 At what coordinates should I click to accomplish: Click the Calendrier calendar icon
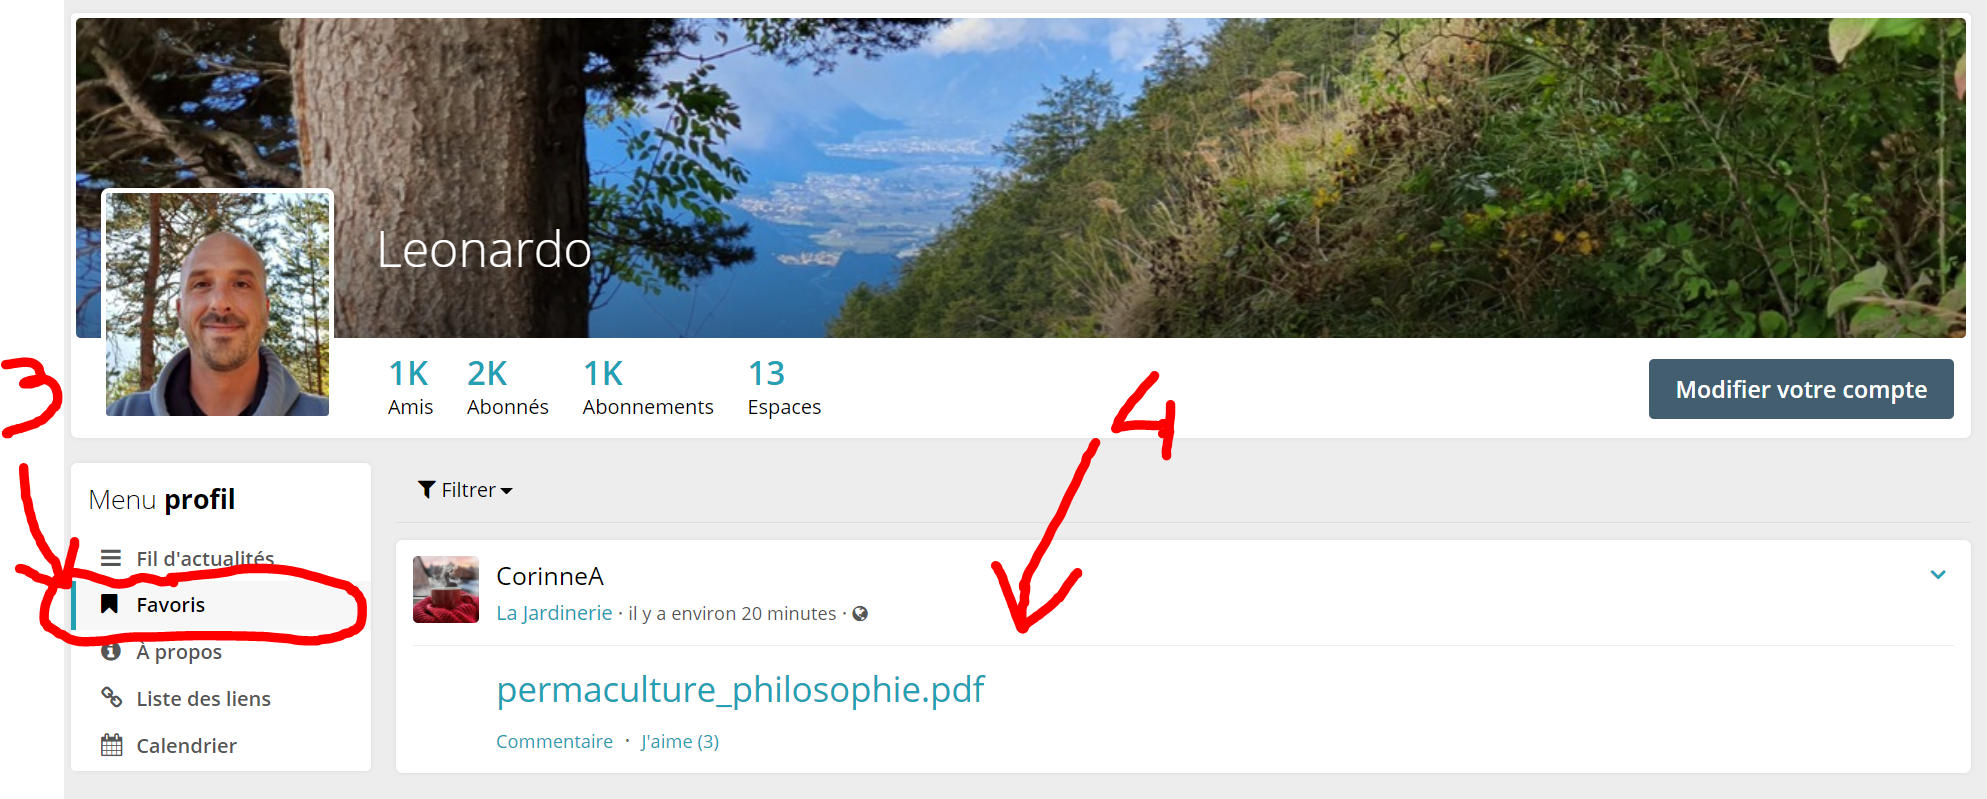coord(111,745)
